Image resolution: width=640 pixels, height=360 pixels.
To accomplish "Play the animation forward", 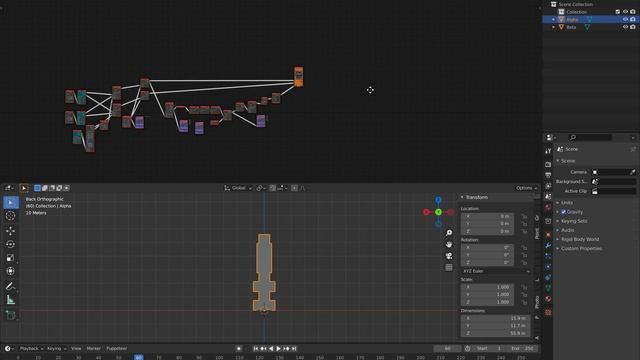I will [x=279, y=349].
